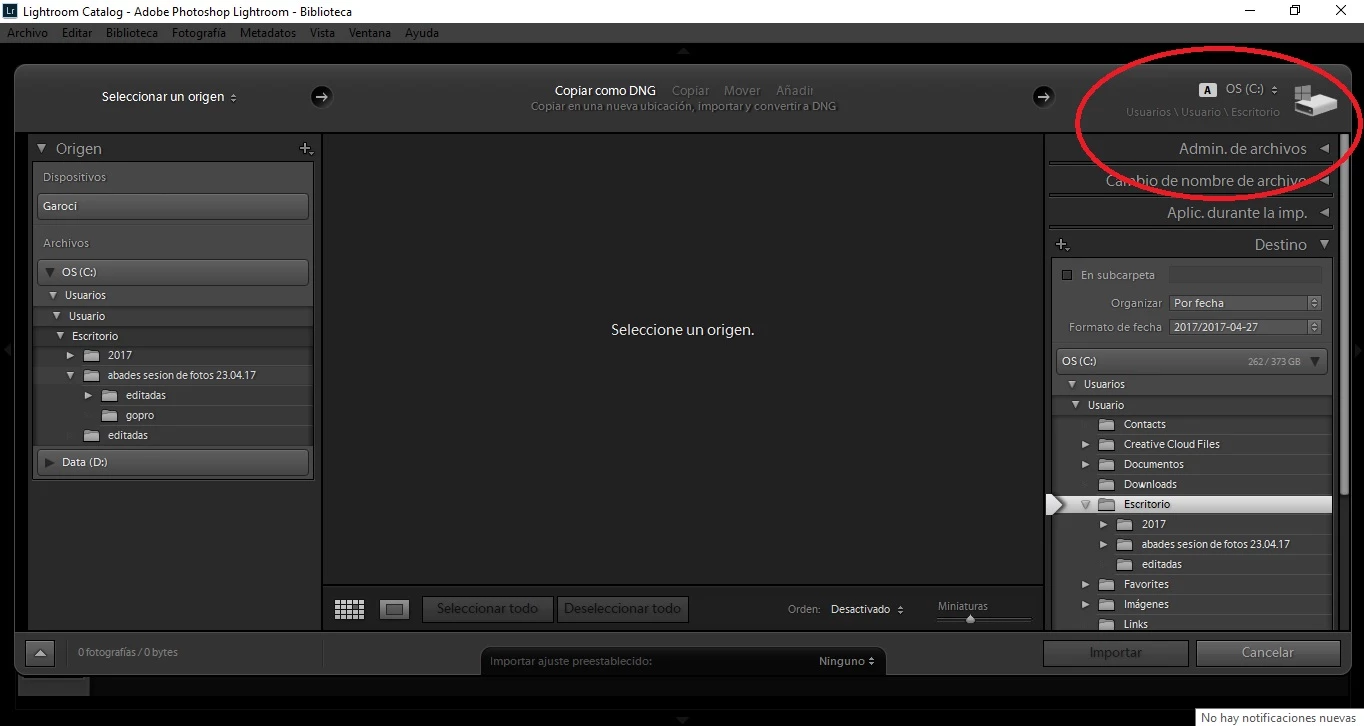Open the OS (C:) destination dropdown at top
This screenshot has height=726, width=1364.
pos(1251,89)
